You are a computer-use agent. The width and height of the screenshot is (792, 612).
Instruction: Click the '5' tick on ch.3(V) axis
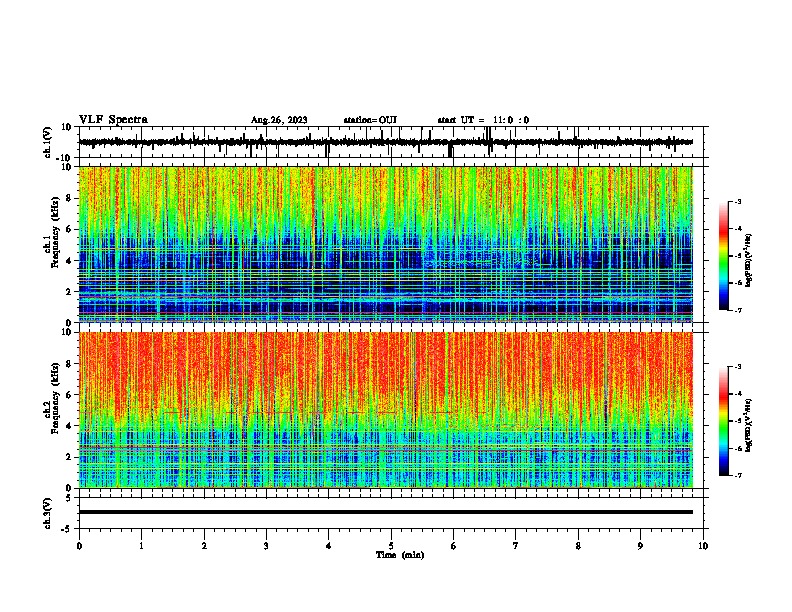[69, 498]
